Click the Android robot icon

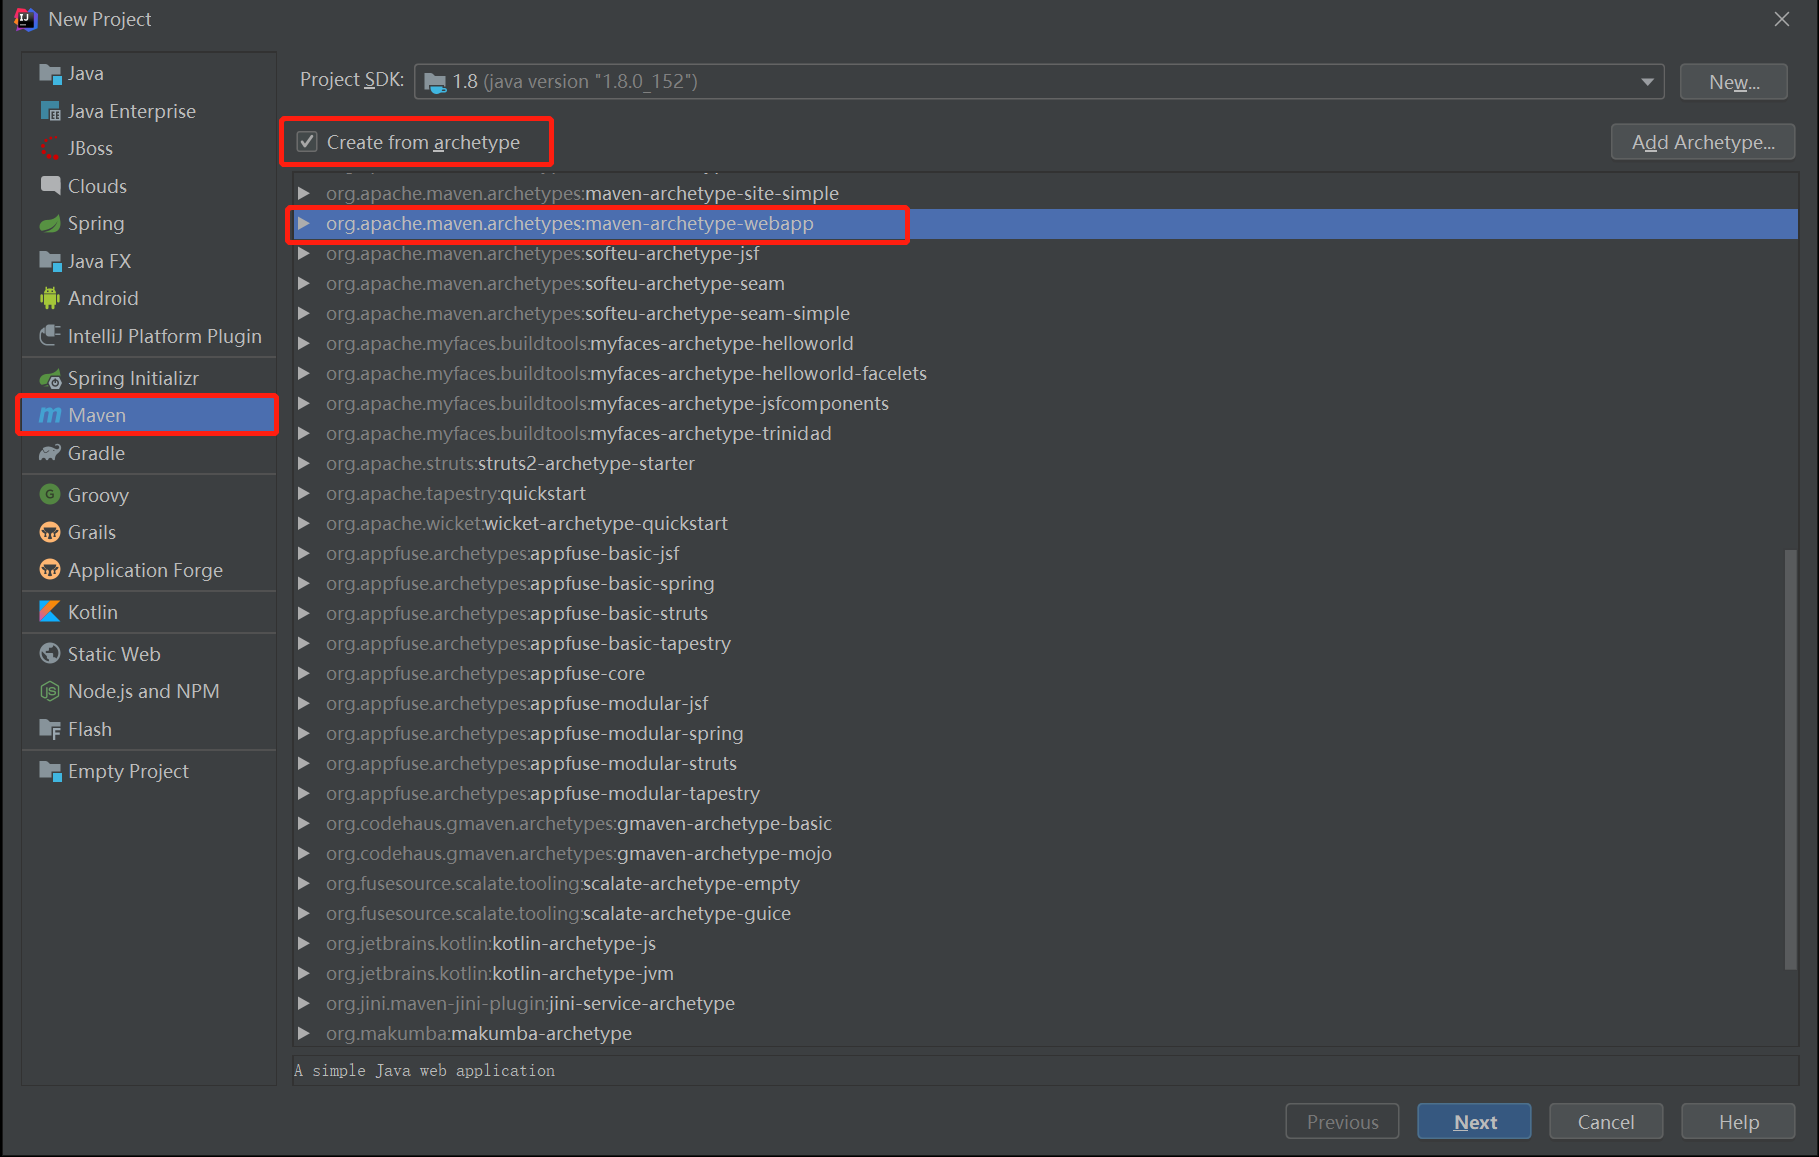50,299
